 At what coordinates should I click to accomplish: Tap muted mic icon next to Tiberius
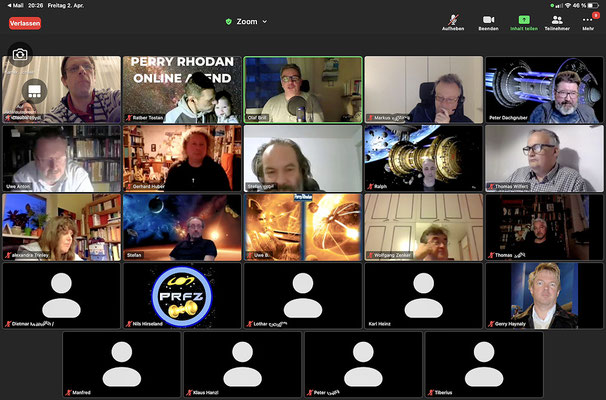tap(431, 393)
